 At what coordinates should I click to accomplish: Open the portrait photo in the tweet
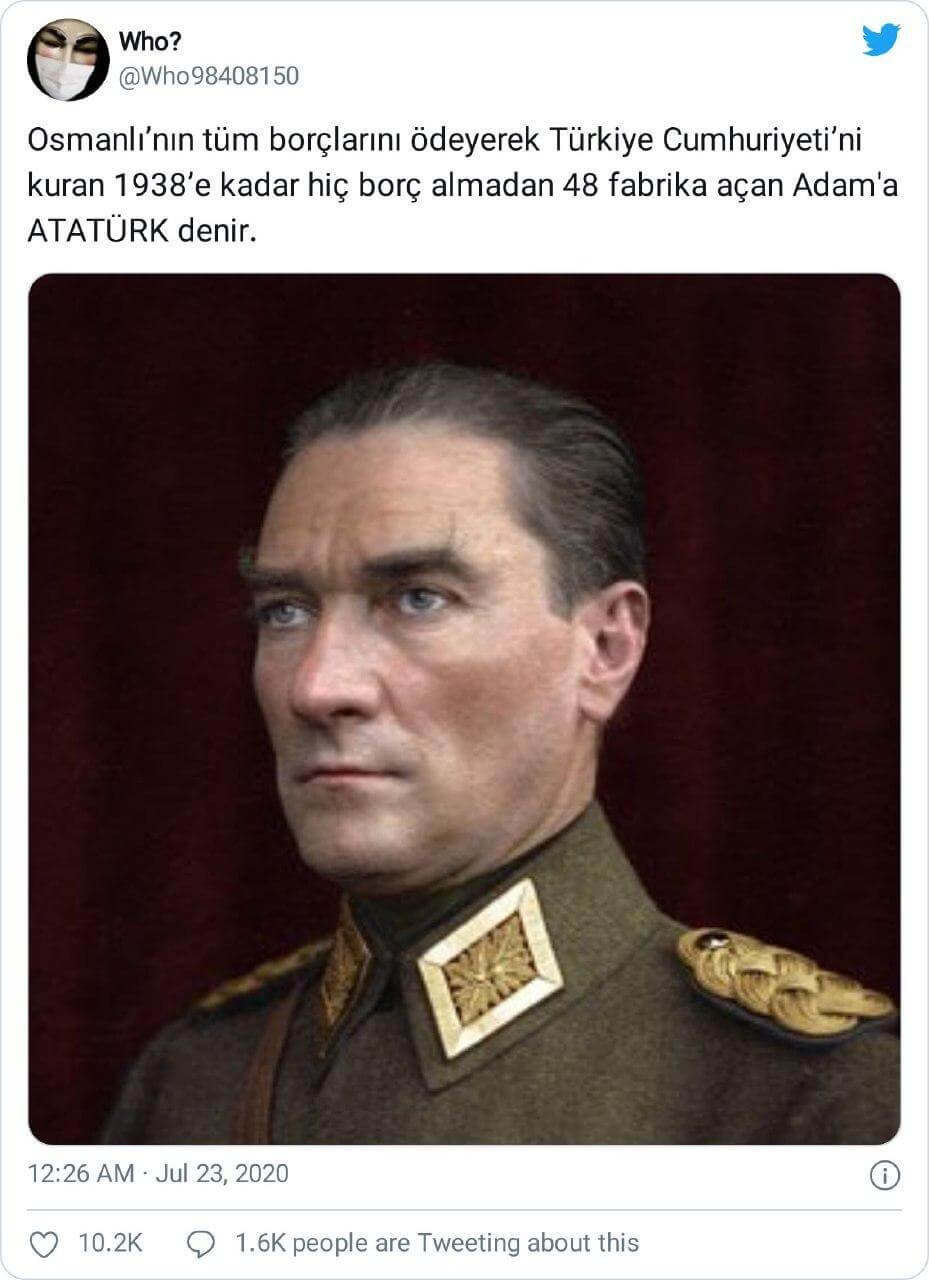click(464, 709)
